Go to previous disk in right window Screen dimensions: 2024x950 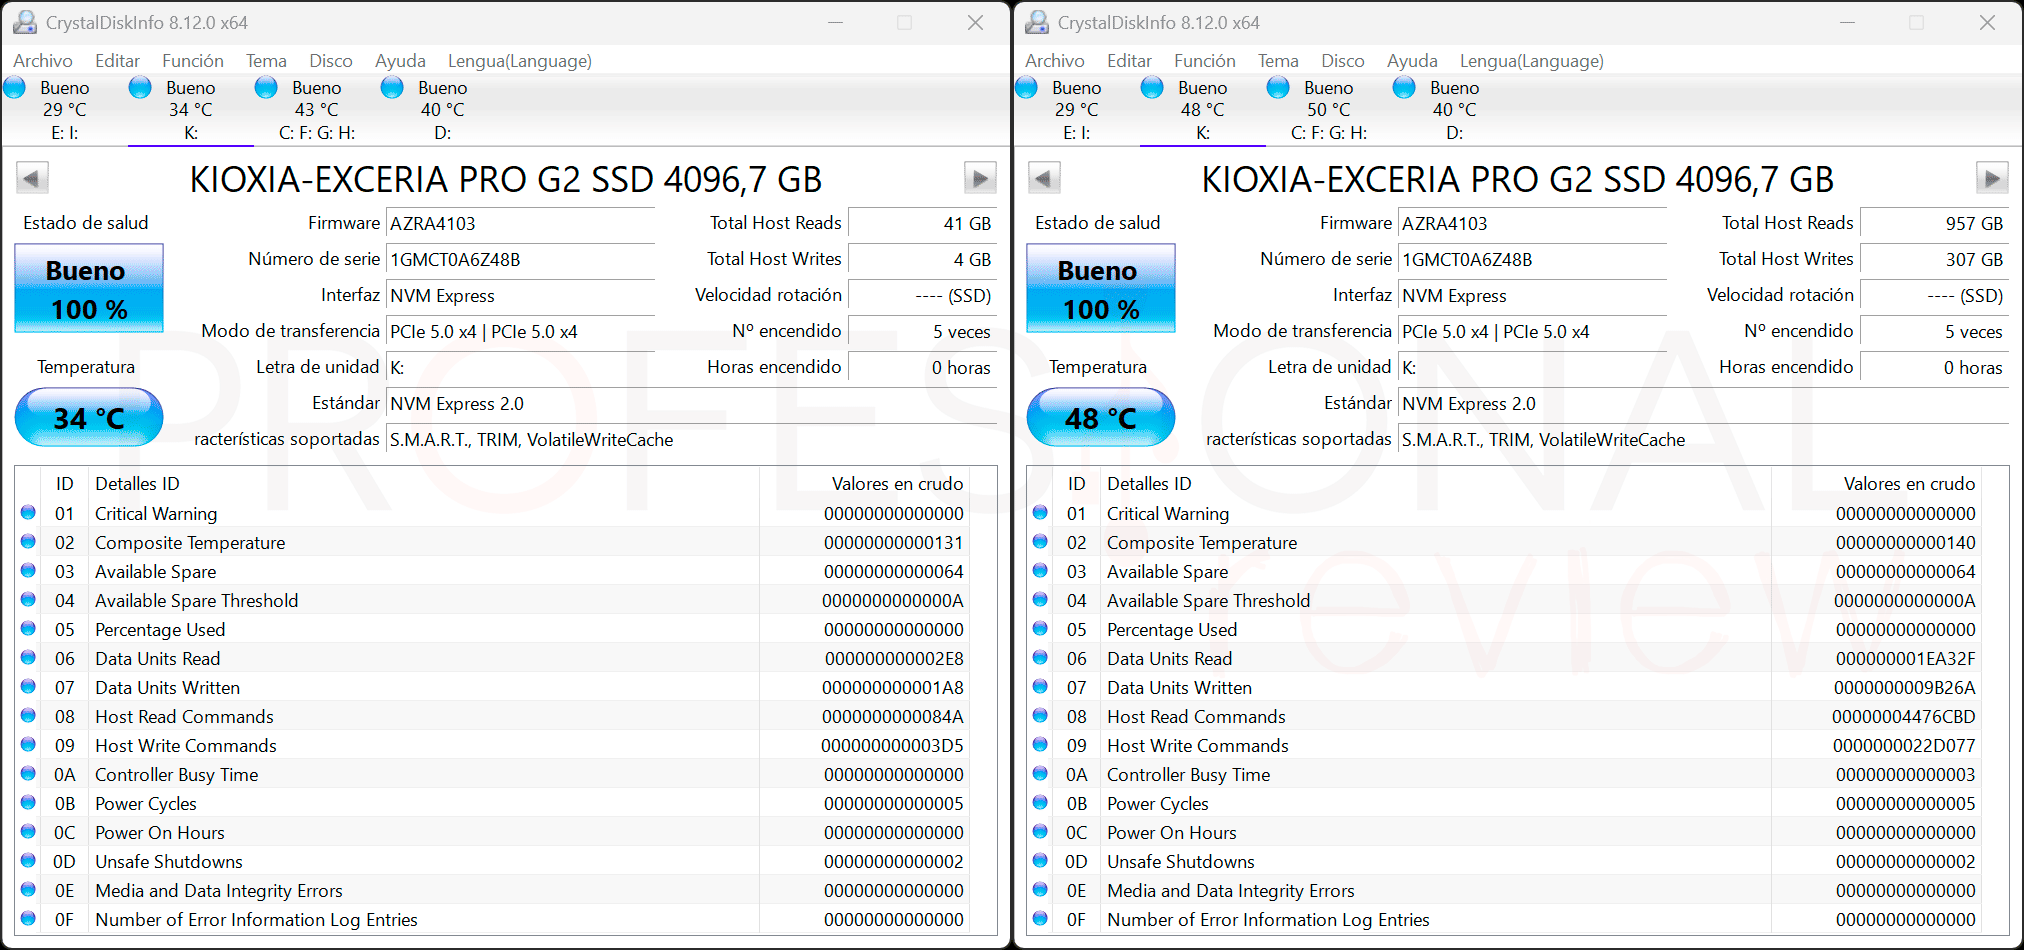1044,179
